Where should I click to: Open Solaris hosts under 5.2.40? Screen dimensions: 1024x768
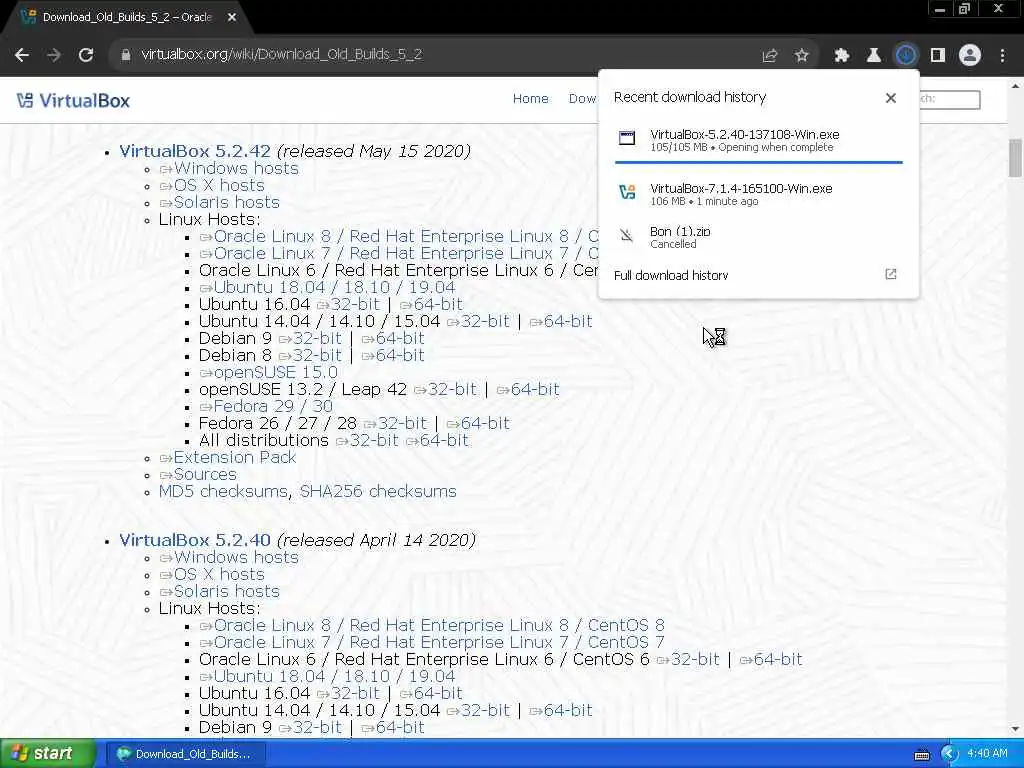[219, 592]
